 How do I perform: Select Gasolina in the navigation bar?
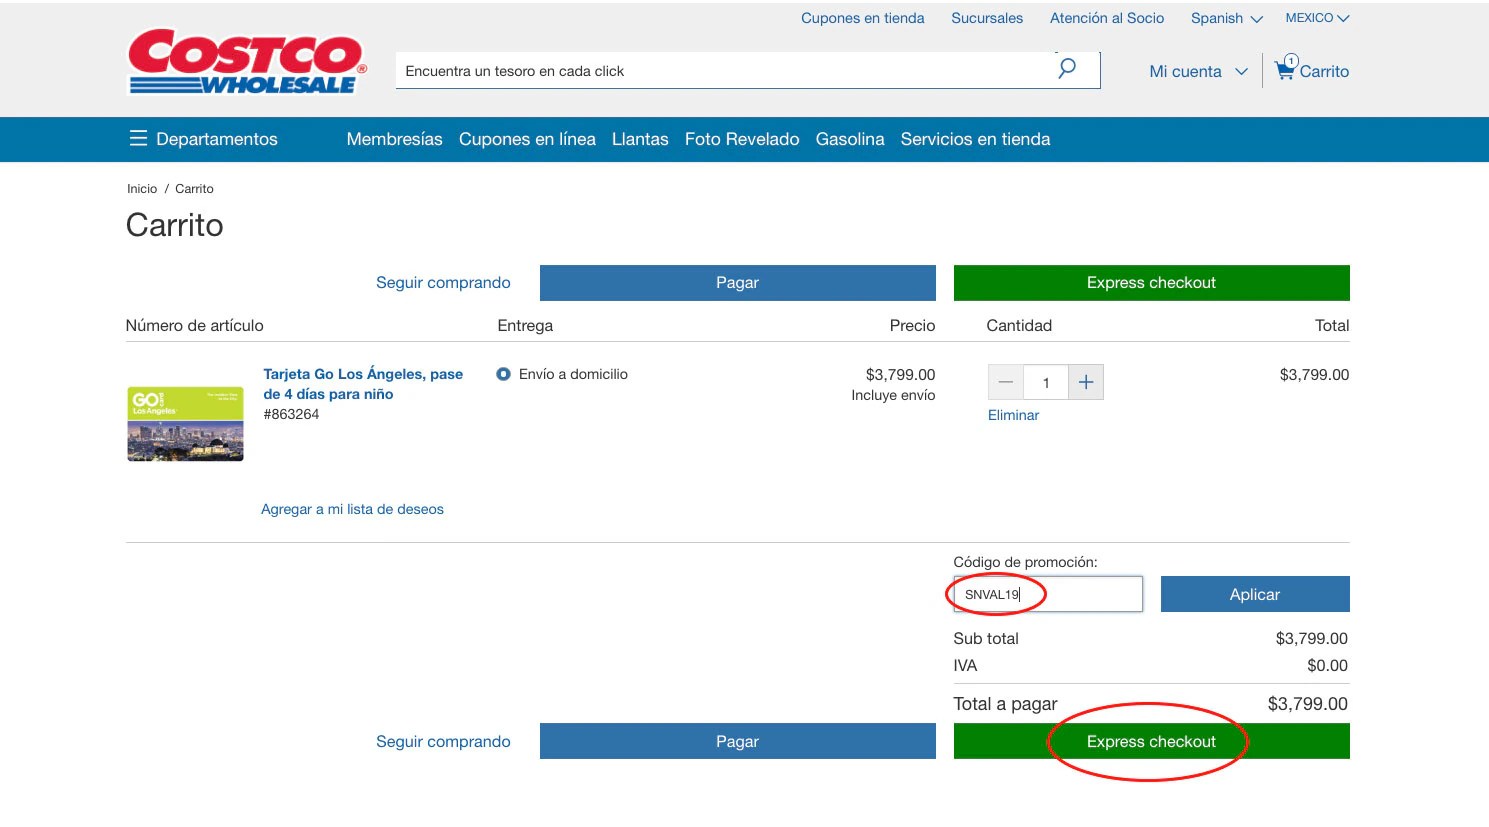pos(850,139)
